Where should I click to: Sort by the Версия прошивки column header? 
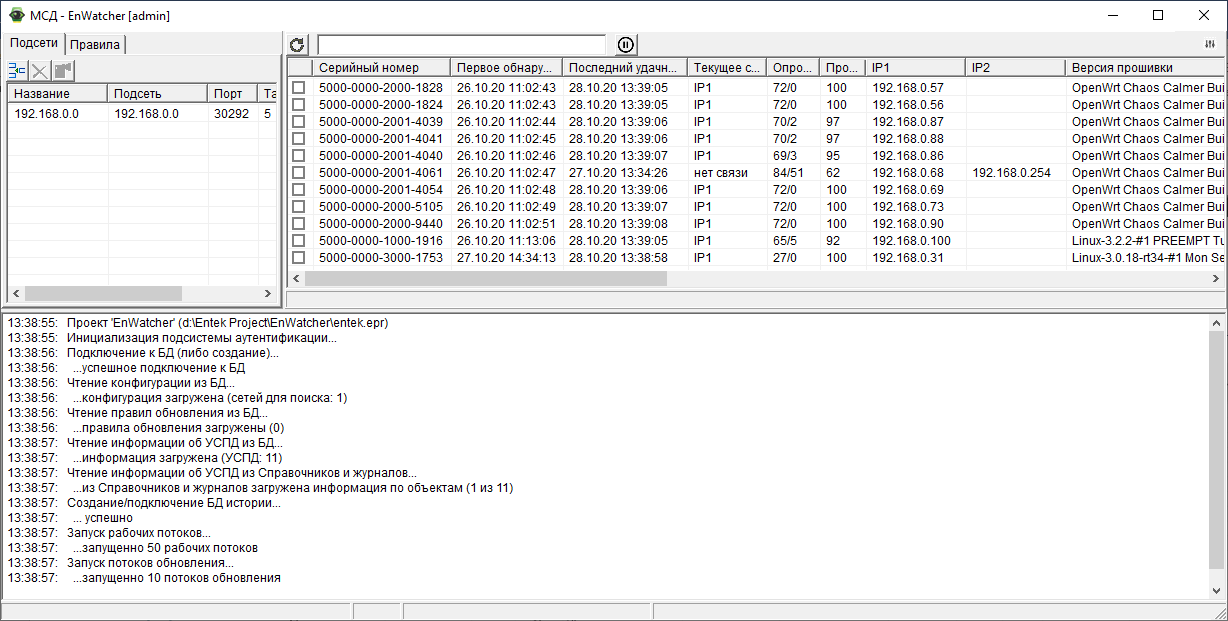click(x=1140, y=67)
